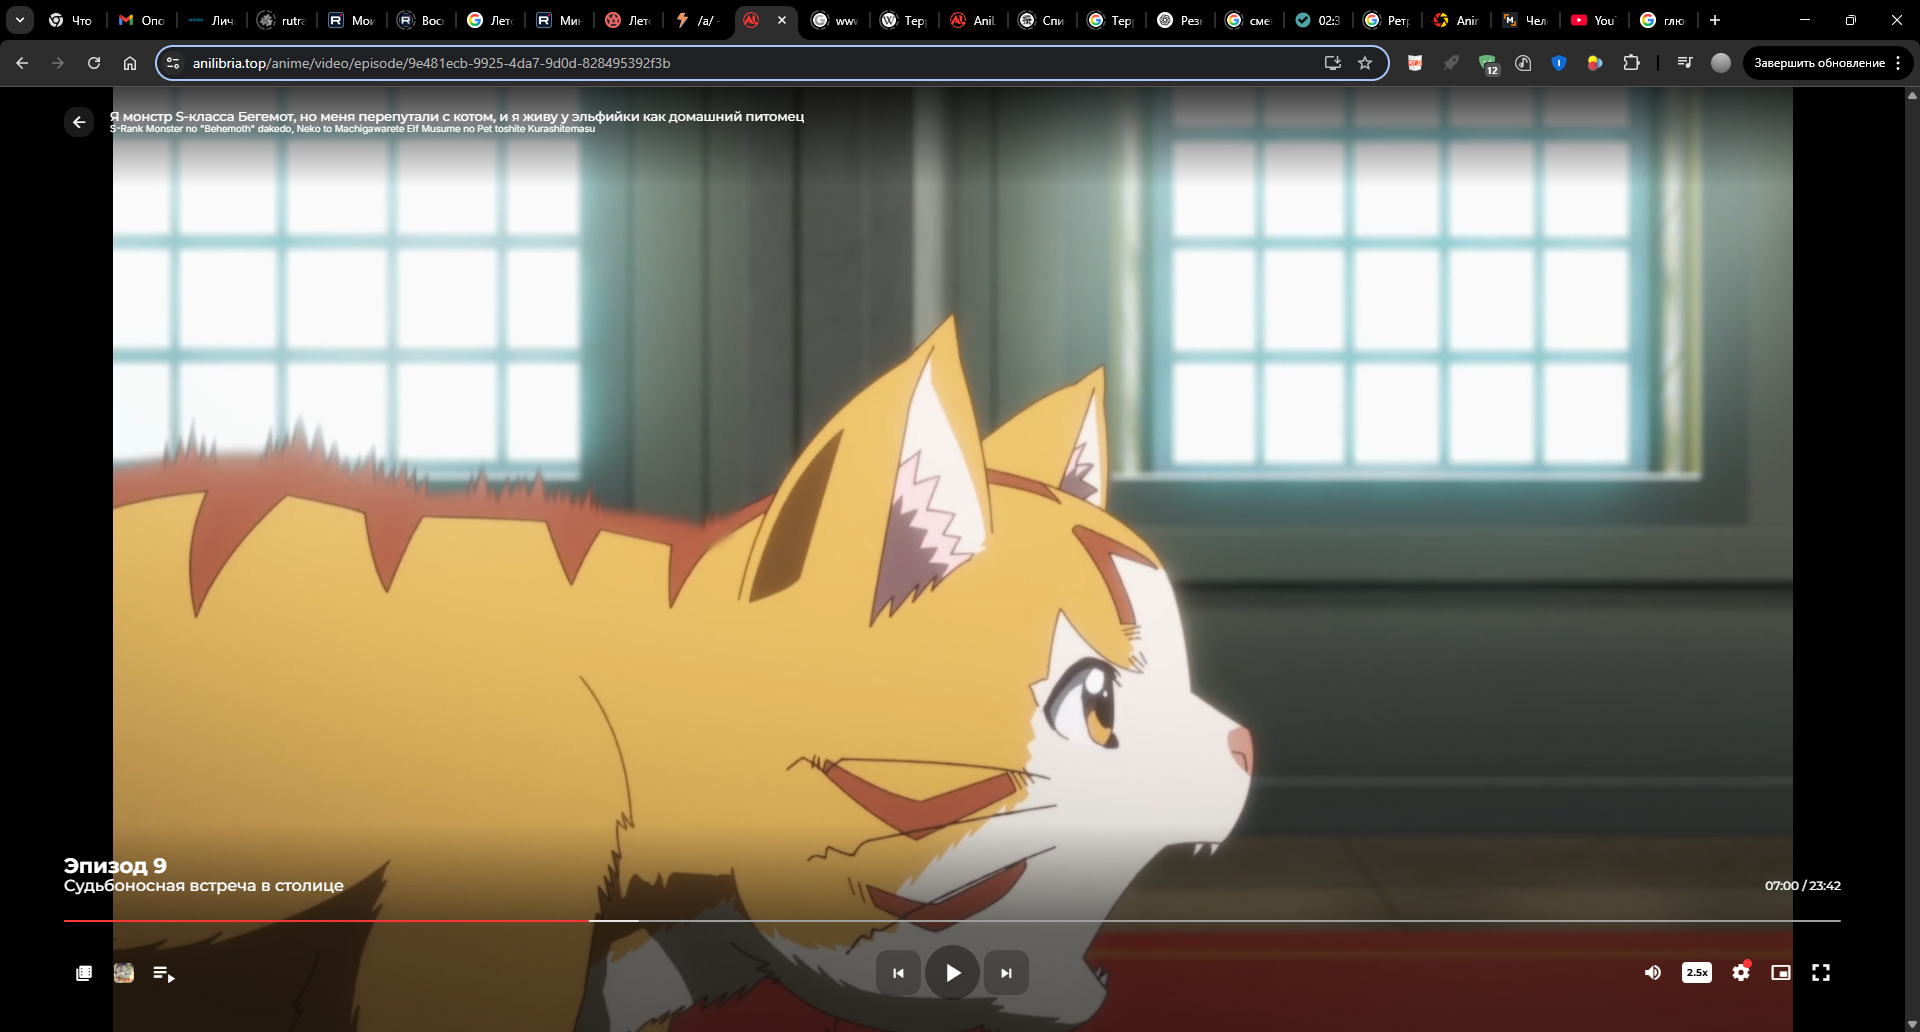Close the active AniLibria tab

(782, 20)
